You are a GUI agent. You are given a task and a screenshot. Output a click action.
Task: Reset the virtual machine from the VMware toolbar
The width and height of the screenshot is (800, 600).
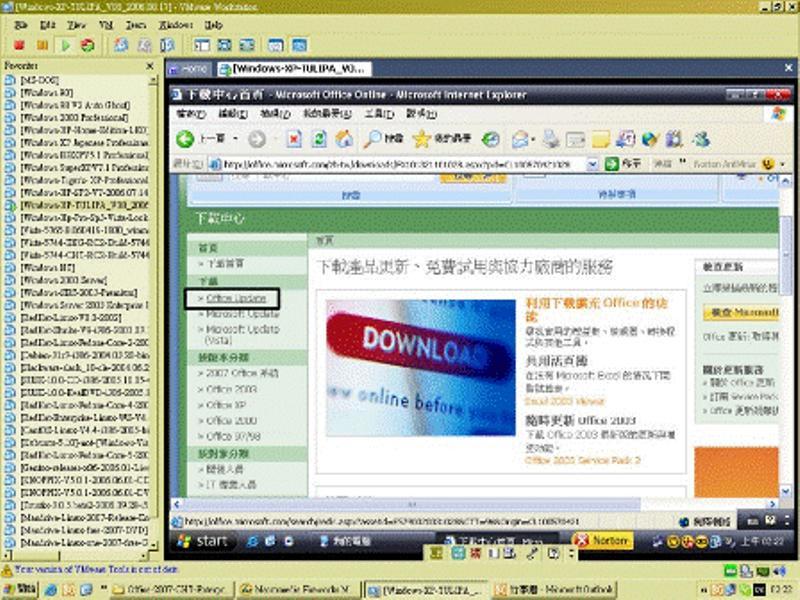pyautogui.click(x=88, y=45)
